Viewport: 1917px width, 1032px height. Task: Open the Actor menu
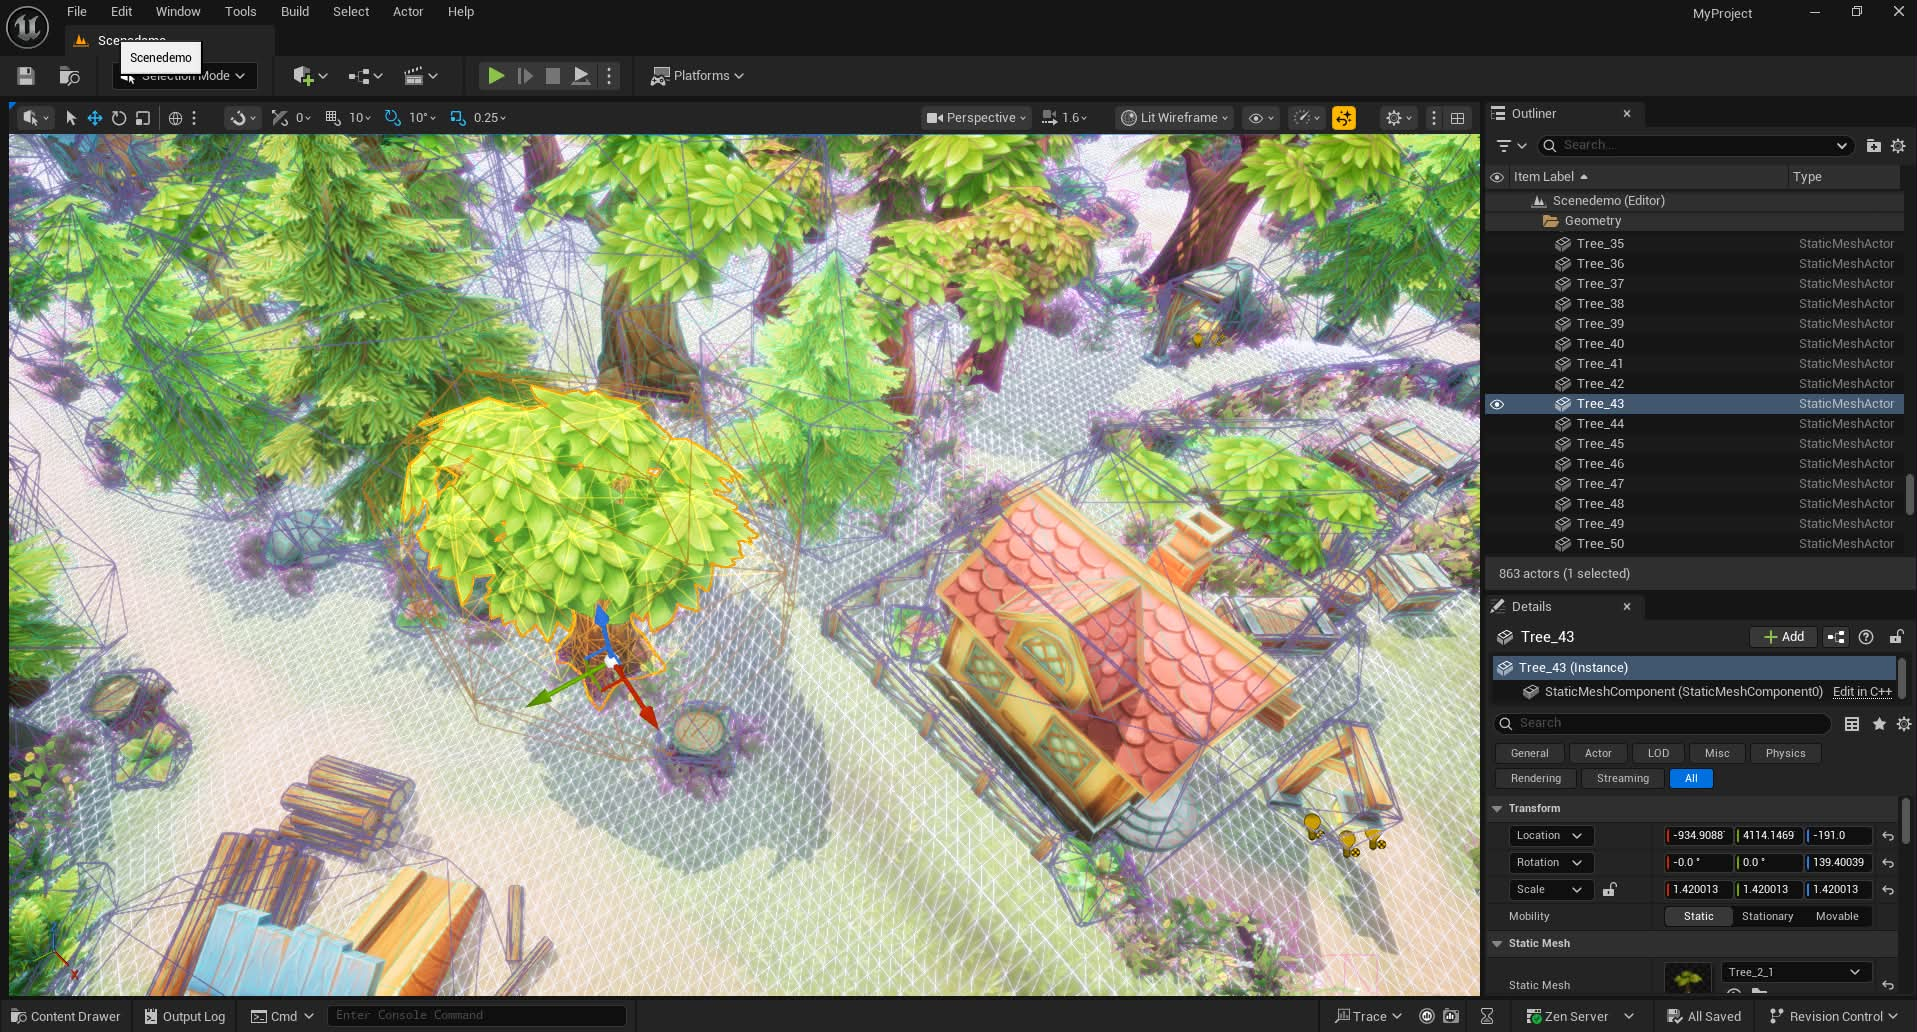tap(408, 12)
